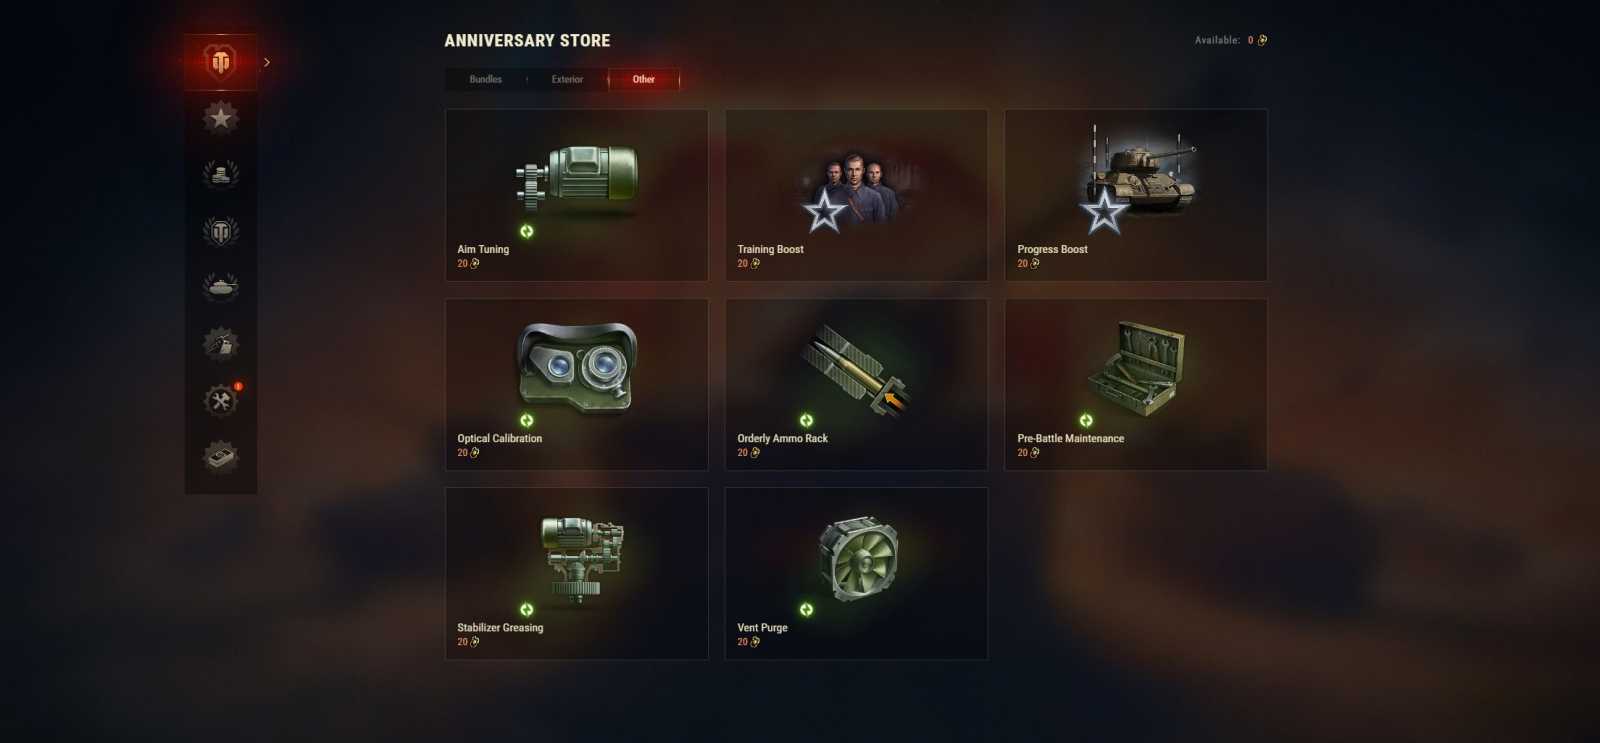Click the Orderly Ammo Rack card
Viewport: 1600px width, 743px height.
pyautogui.click(x=857, y=384)
